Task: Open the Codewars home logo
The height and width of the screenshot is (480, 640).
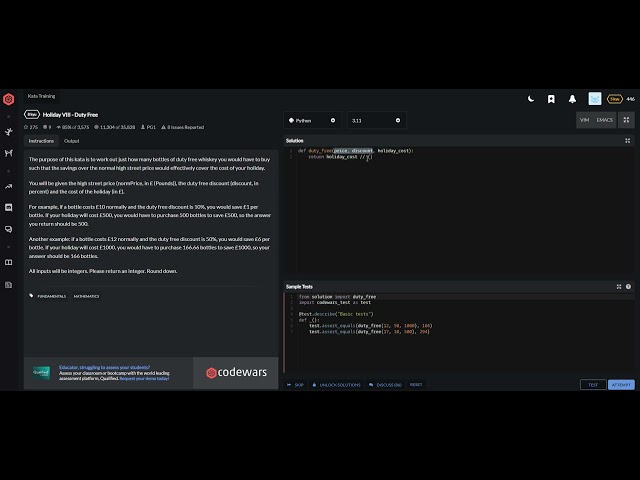Action: coord(9,99)
